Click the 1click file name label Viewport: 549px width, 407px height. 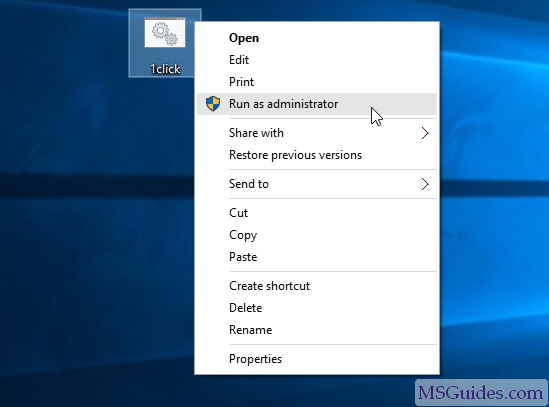(x=165, y=69)
